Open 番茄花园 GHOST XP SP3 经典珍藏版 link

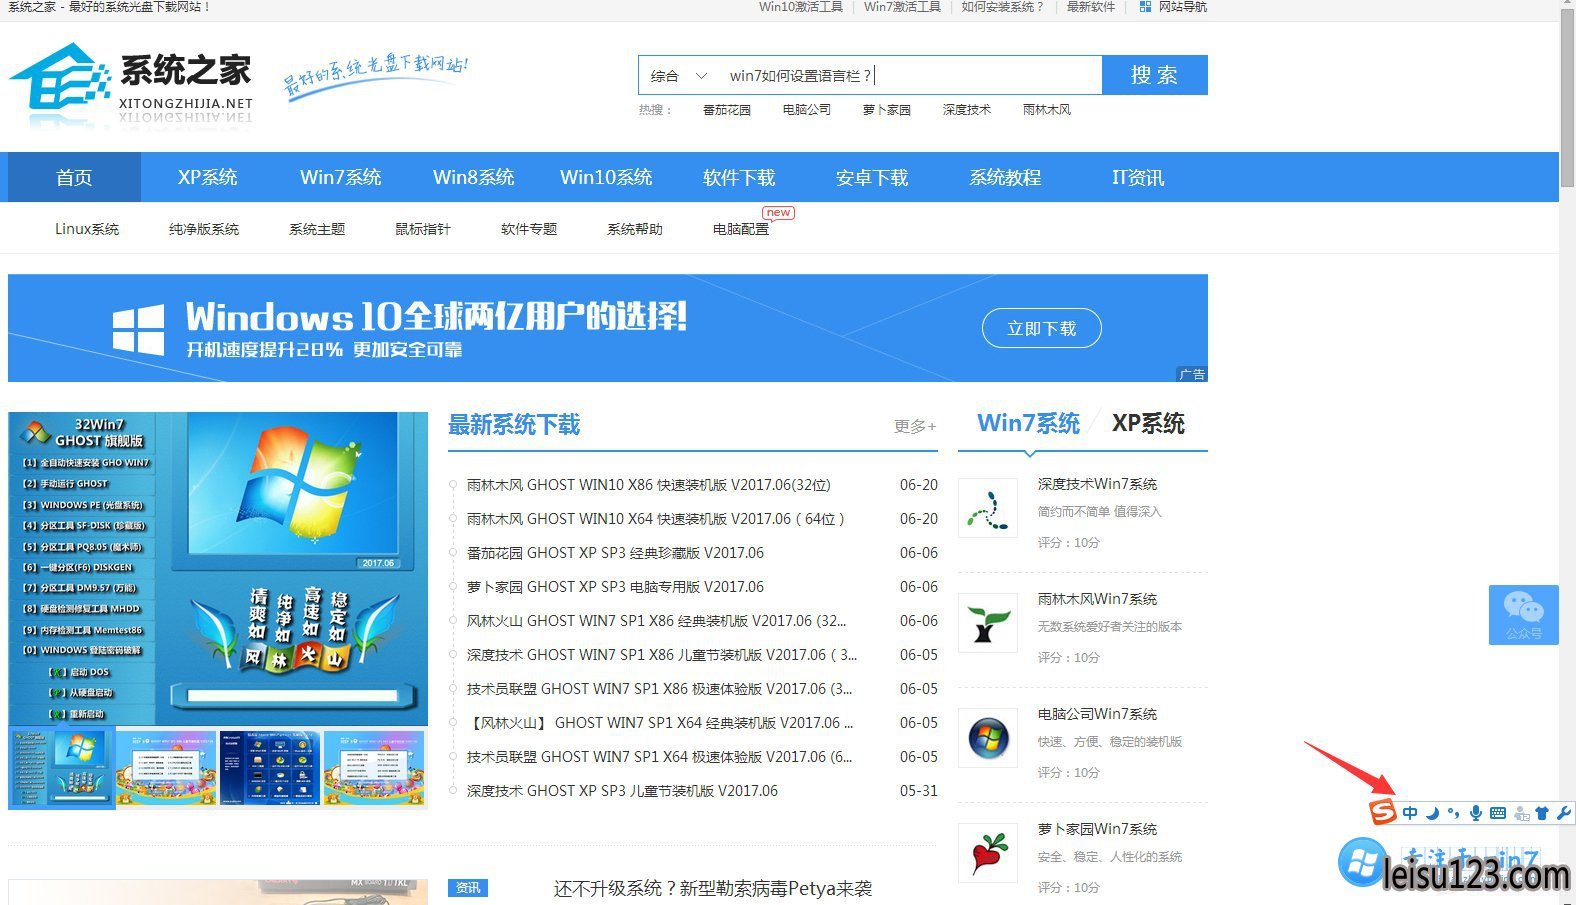615,553
